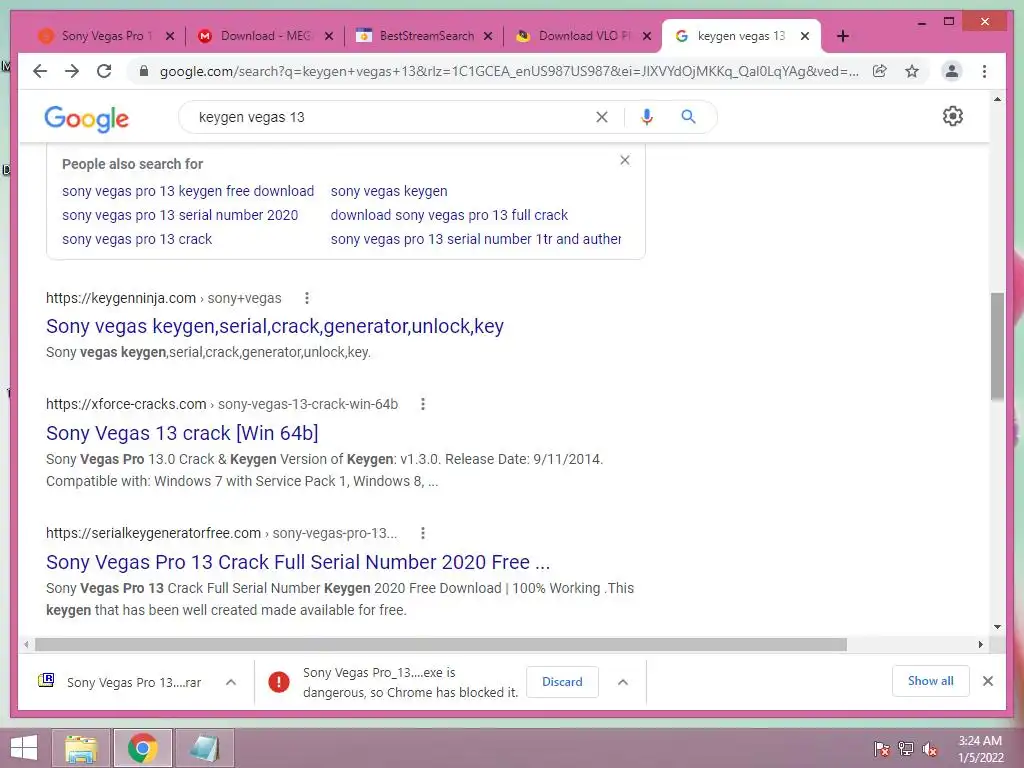Image resolution: width=1024 pixels, height=768 pixels.
Task: Close the downloads bar
Action: 987,681
